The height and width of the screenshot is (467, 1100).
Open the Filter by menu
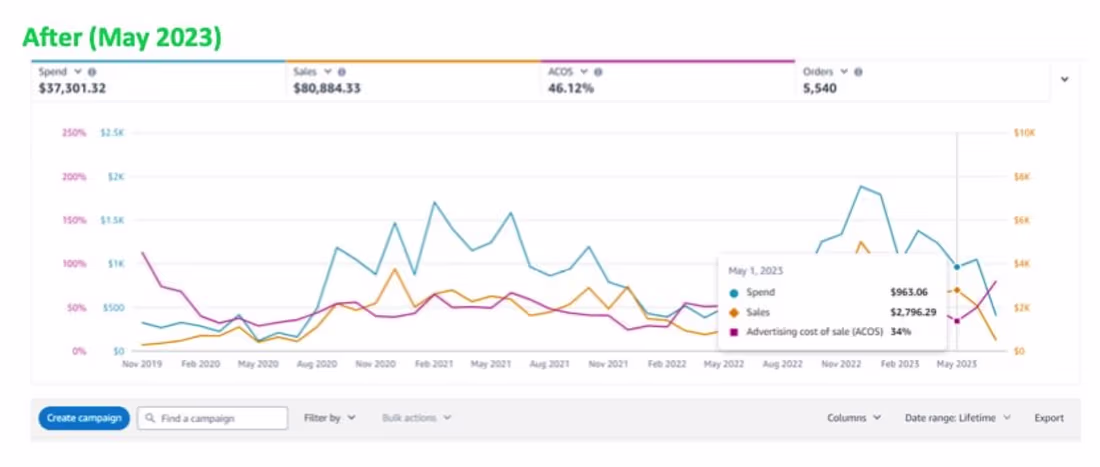(329, 418)
